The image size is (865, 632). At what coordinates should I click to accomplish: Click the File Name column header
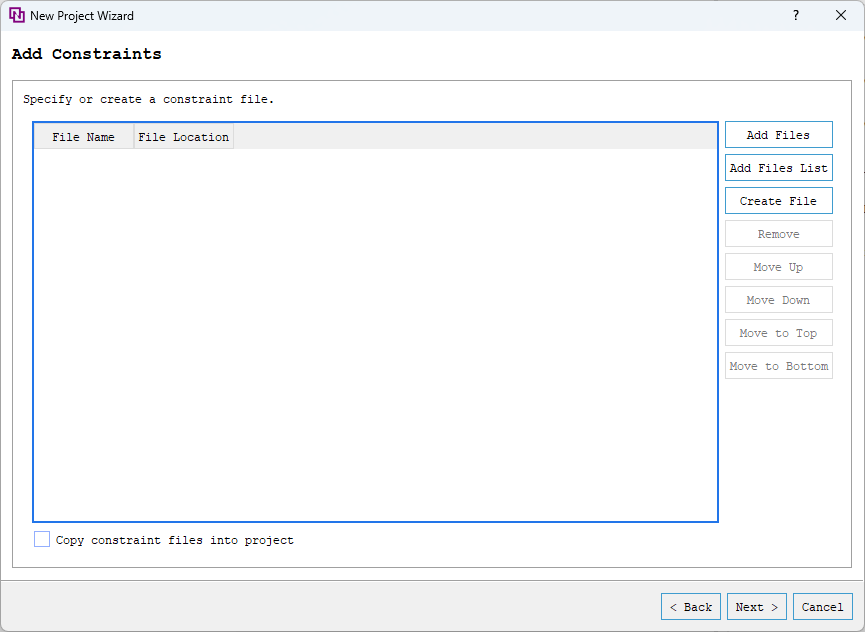click(84, 136)
